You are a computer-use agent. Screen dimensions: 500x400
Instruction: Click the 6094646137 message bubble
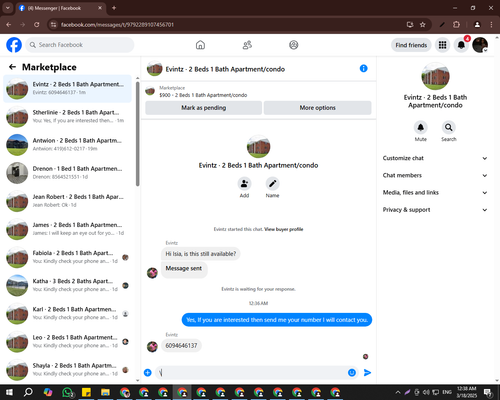tap(181, 346)
